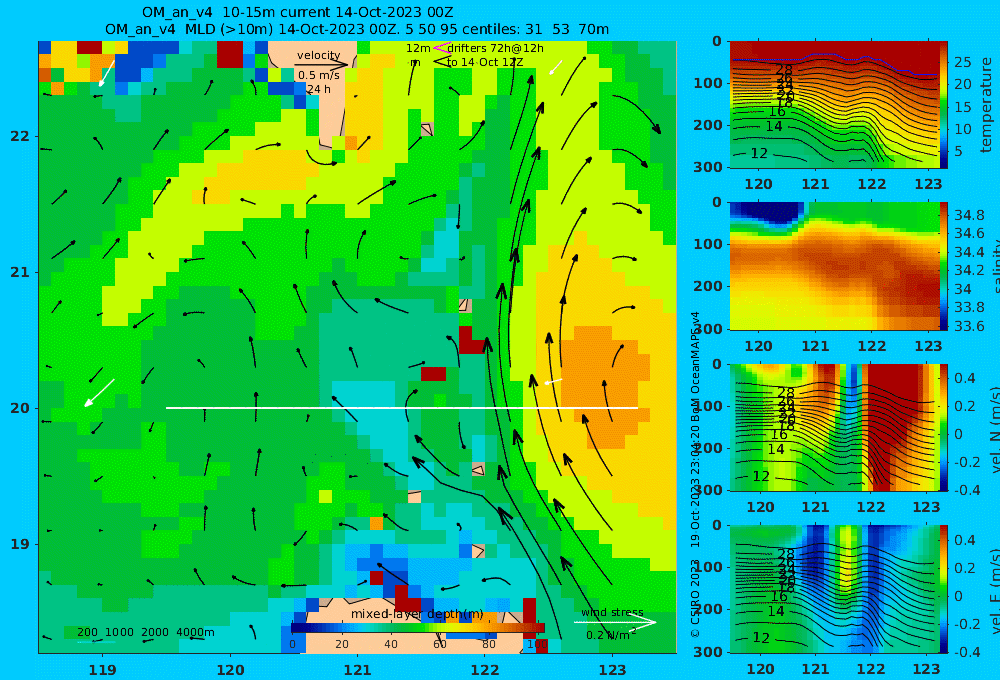The height and width of the screenshot is (680, 1000).
Task: Click the '33.6' tick on salinity color bar
Action: pyautogui.click(x=969, y=326)
